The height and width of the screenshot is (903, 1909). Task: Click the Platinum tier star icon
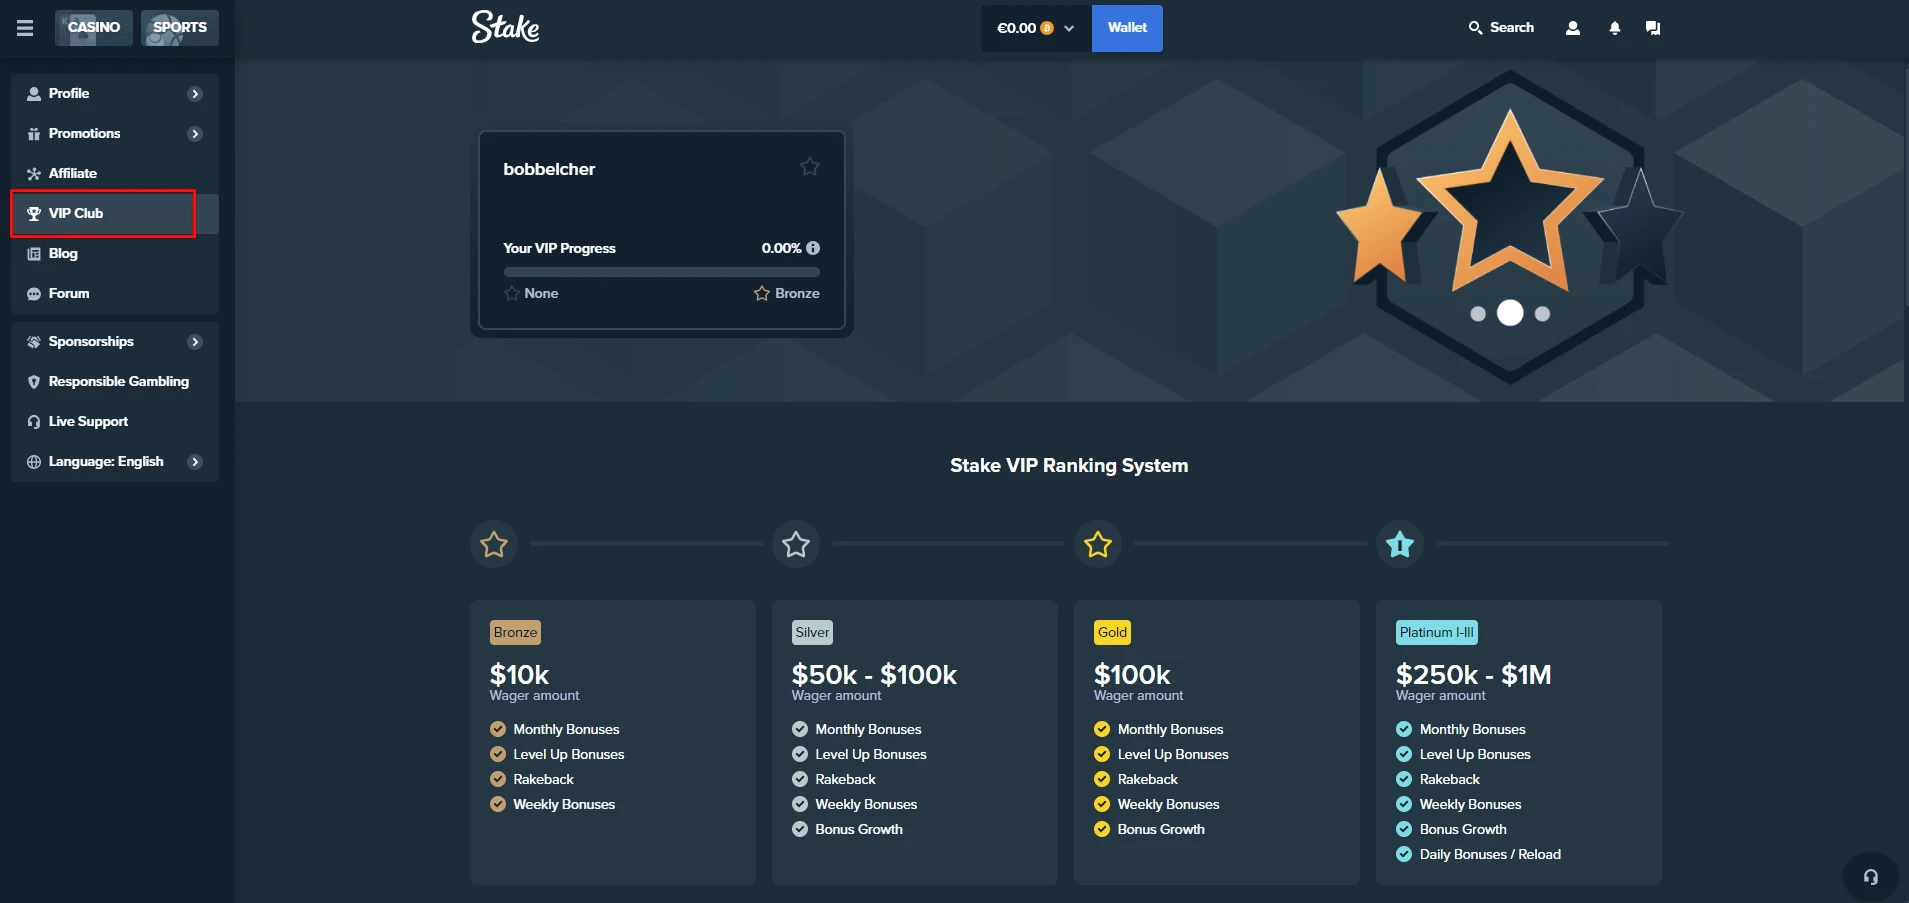pyautogui.click(x=1399, y=544)
